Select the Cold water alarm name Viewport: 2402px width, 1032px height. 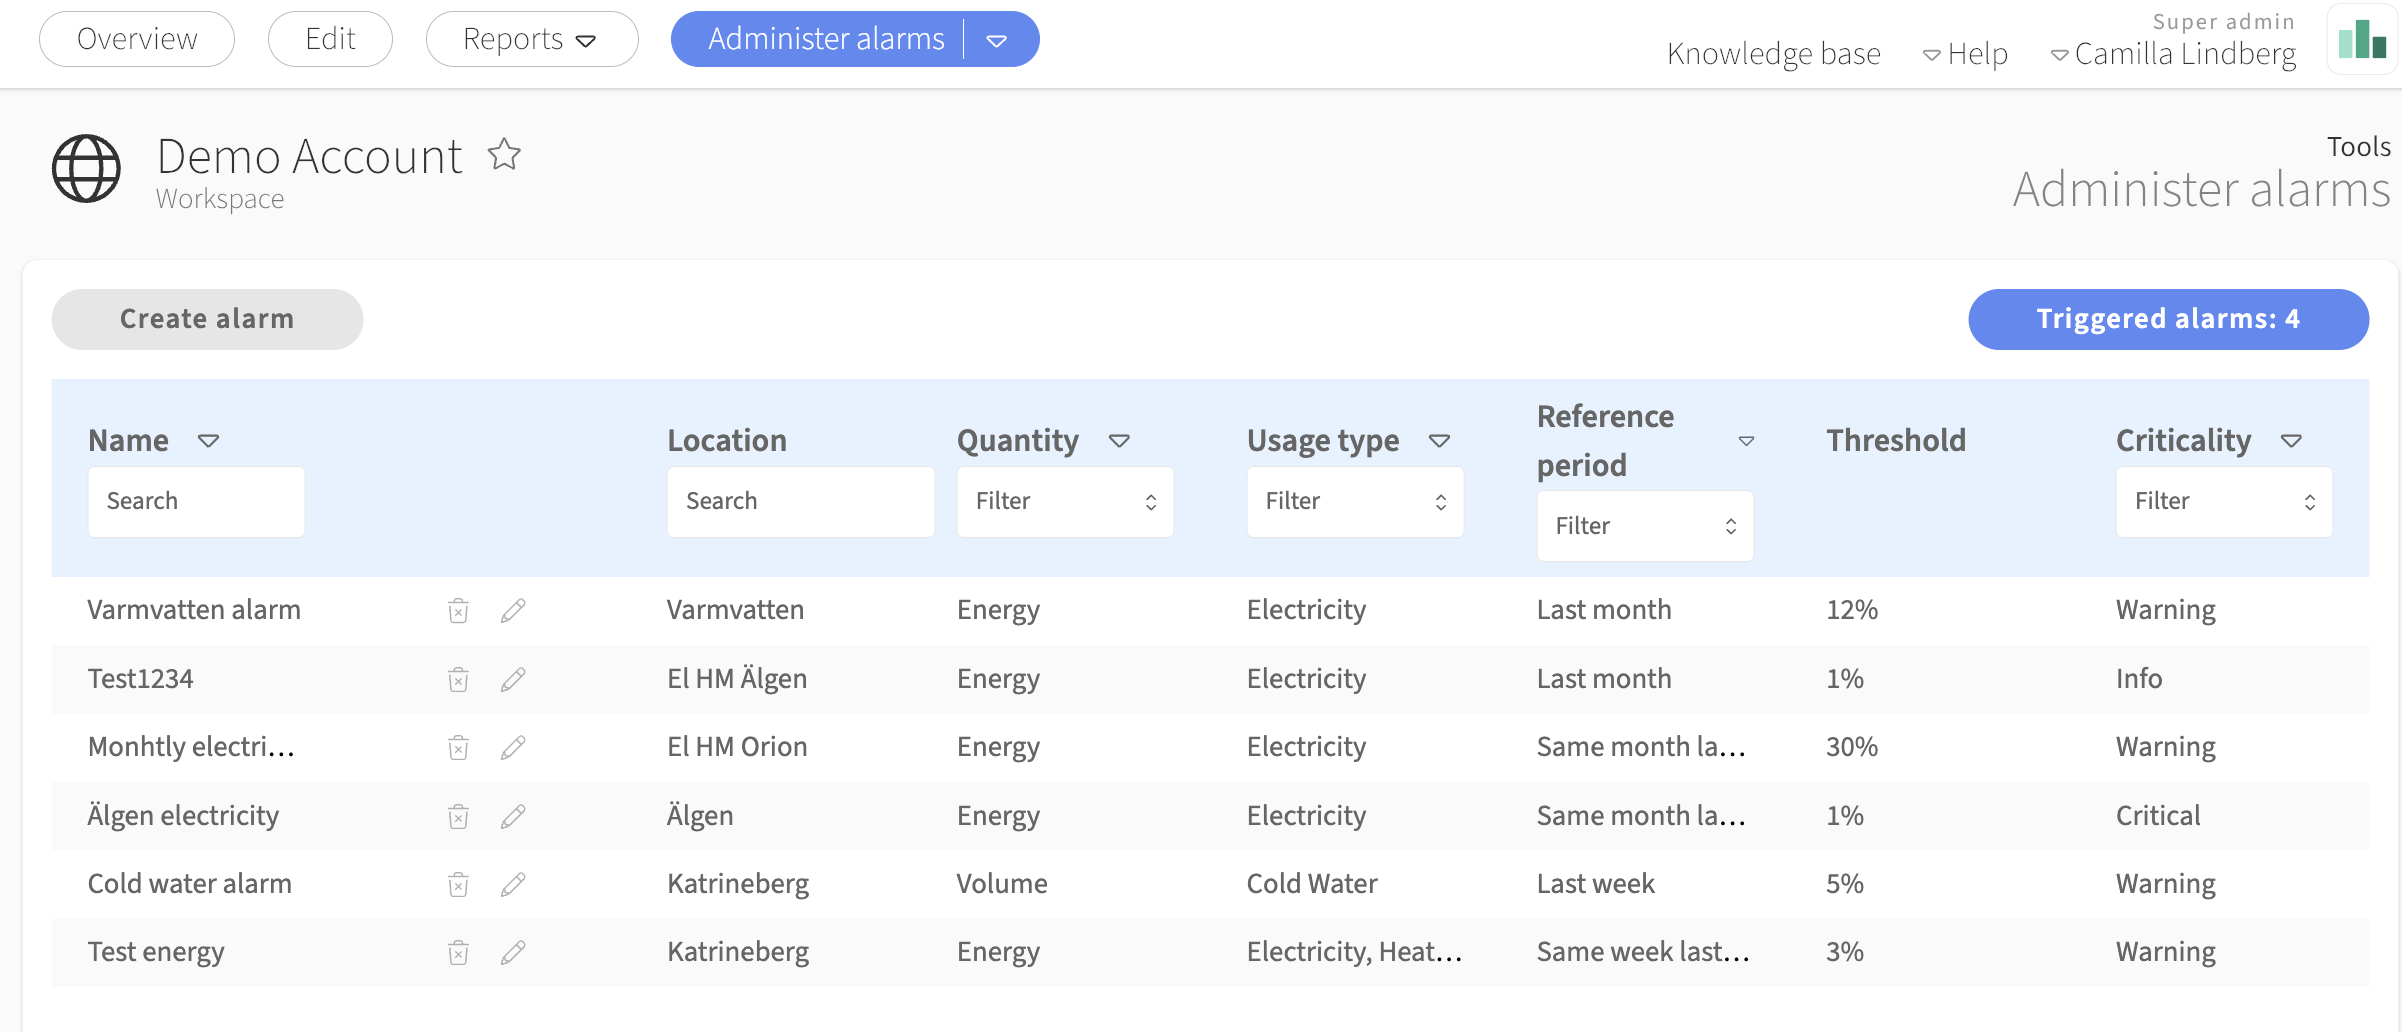coord(190,884)
